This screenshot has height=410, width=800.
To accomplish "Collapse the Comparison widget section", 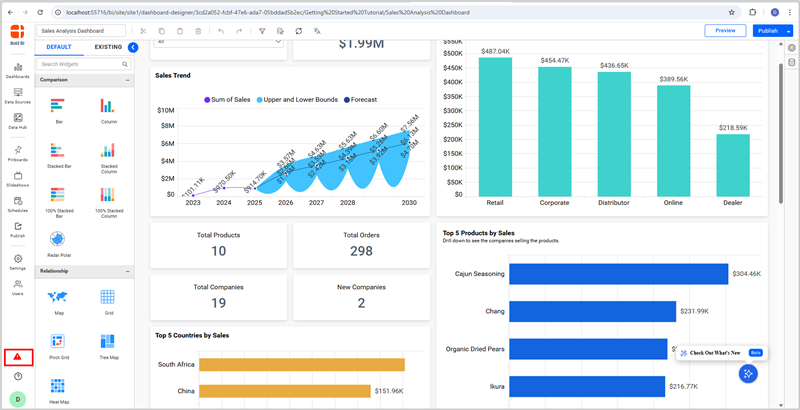I will (x=127, y=79).
